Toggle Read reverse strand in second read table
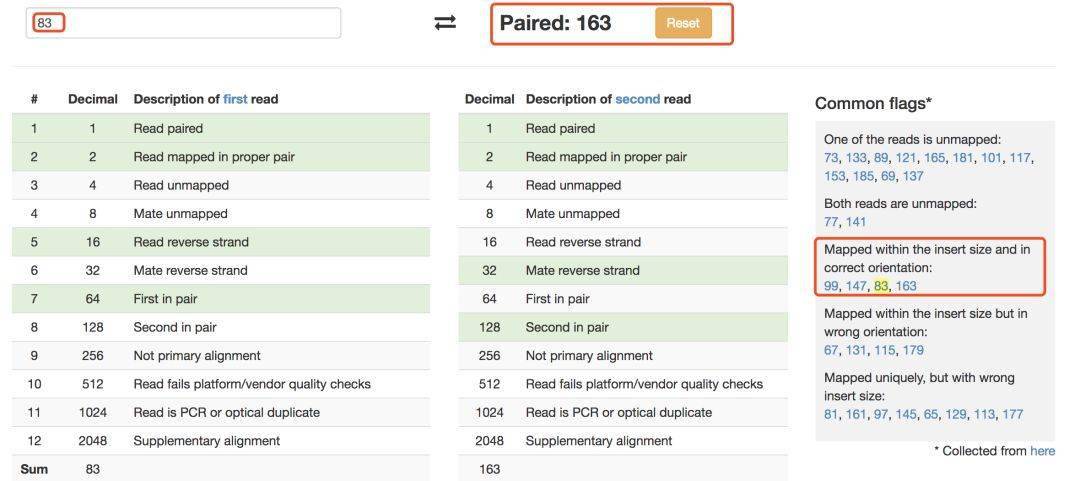Image resolution: width=1080 pixels, height=481 pixels. click(623, 242)
